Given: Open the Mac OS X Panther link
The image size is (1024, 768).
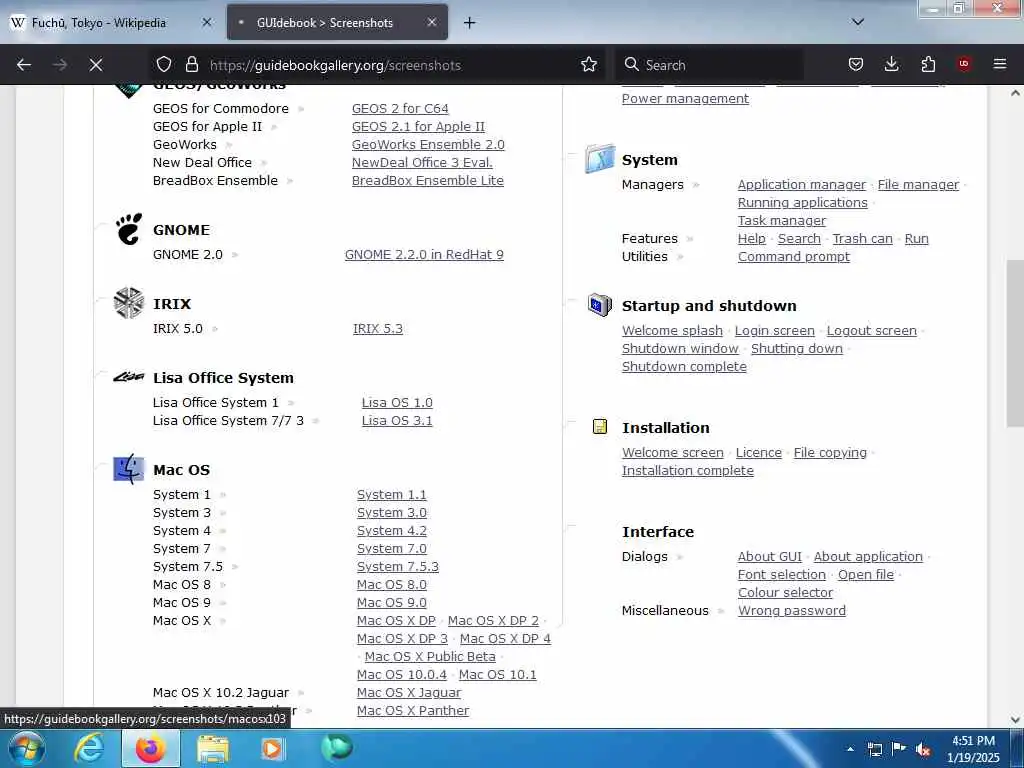Looking at the screenshot, I should (413, 711).
